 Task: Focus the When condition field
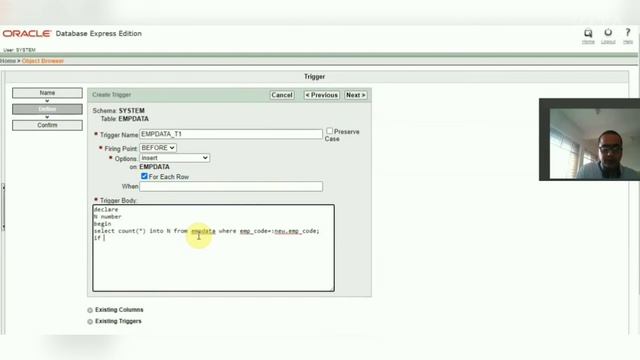[231, 187]
